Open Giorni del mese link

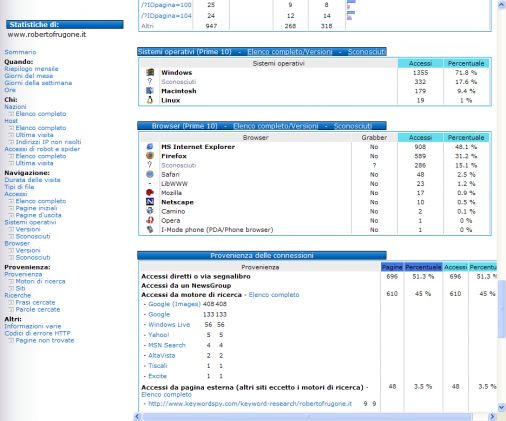(x=29, y=76)
